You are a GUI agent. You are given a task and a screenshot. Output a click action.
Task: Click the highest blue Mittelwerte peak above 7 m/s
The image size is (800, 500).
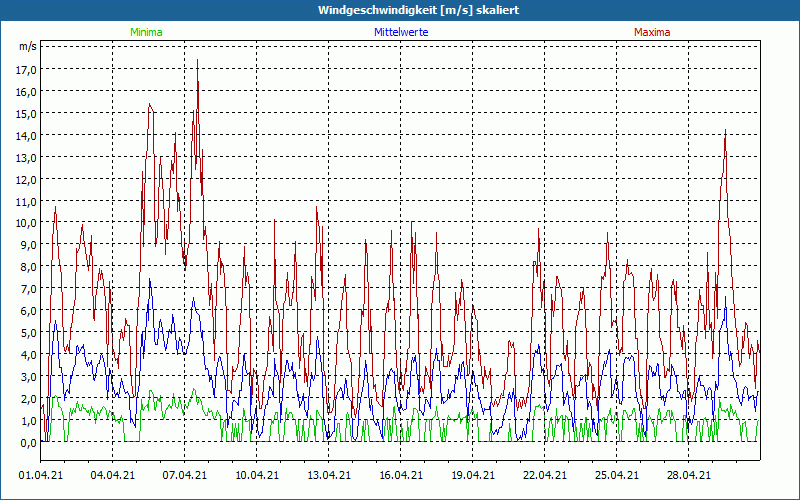click(x=149, y=279)
